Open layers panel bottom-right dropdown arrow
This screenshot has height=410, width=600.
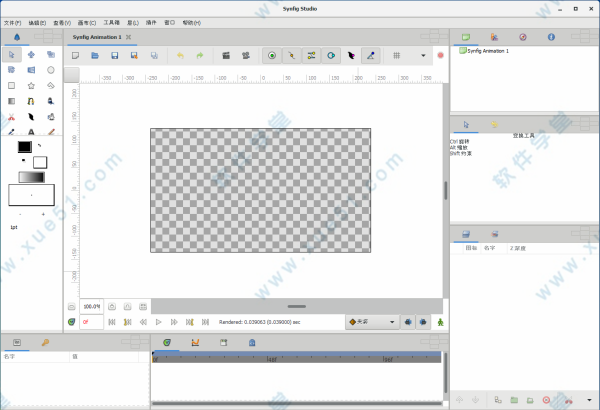(x=589, y=400)
